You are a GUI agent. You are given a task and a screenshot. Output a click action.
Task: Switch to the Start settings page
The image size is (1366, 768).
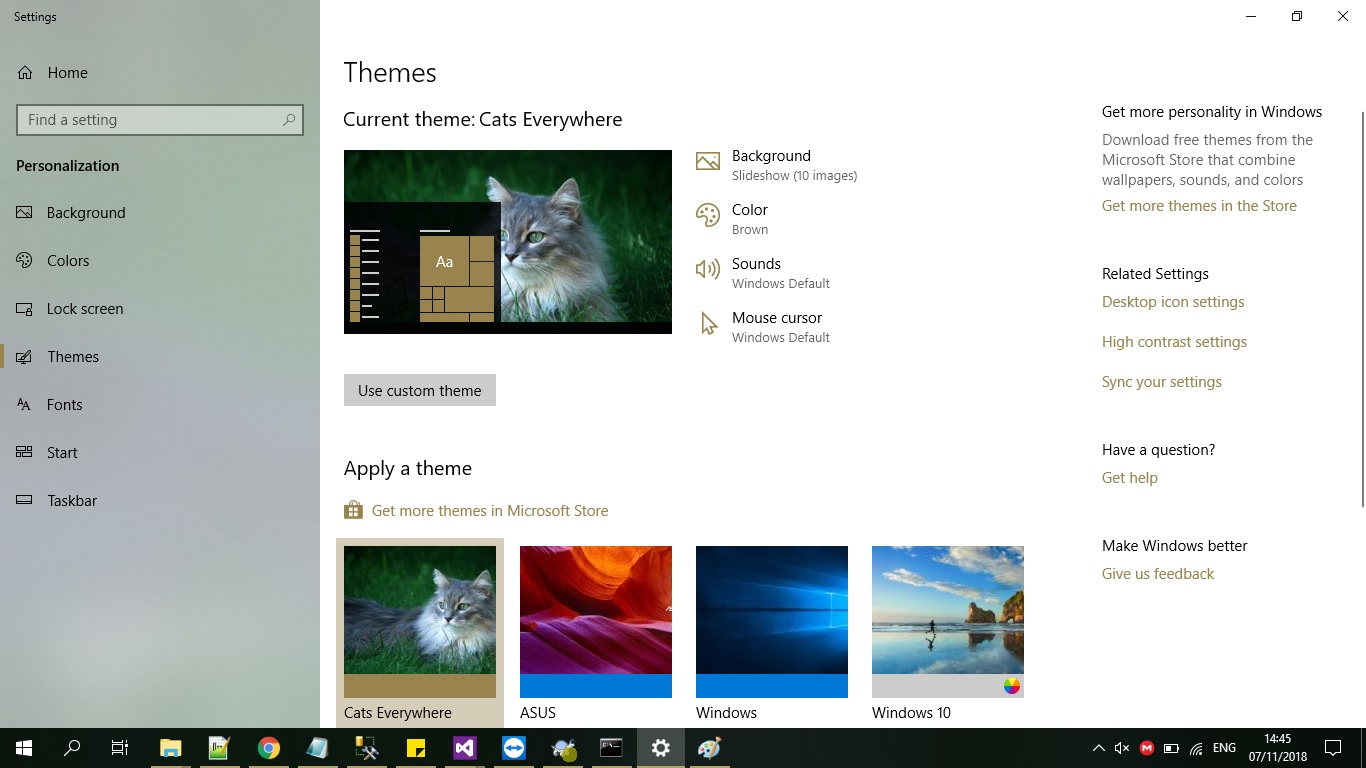[x=62, y=452]
